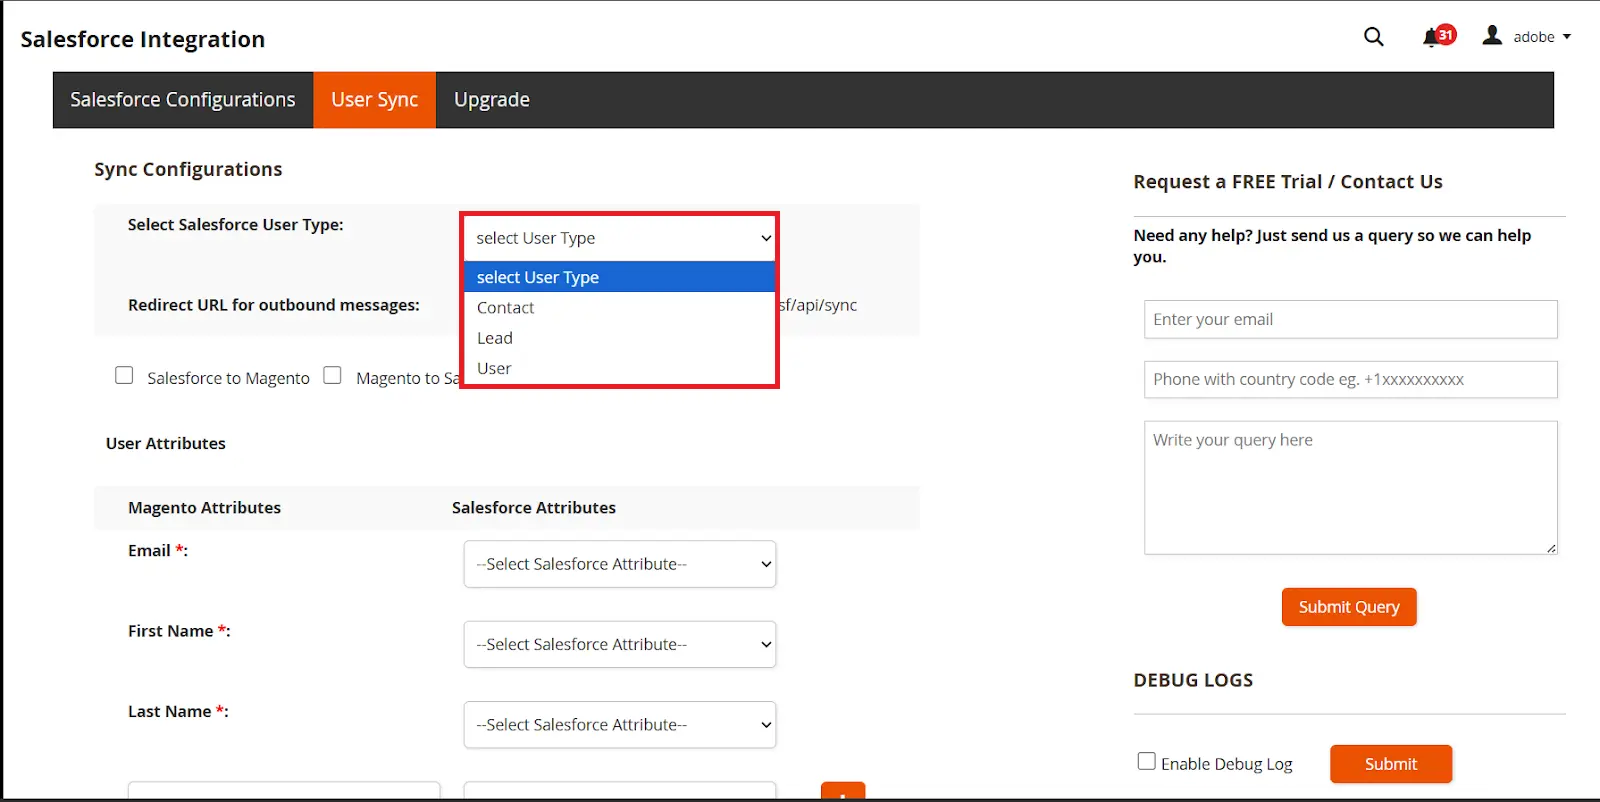Tick the Magento to Salesforce checkbox
This screenshot has height=802, width=1600.
click(x=333, y=375)
